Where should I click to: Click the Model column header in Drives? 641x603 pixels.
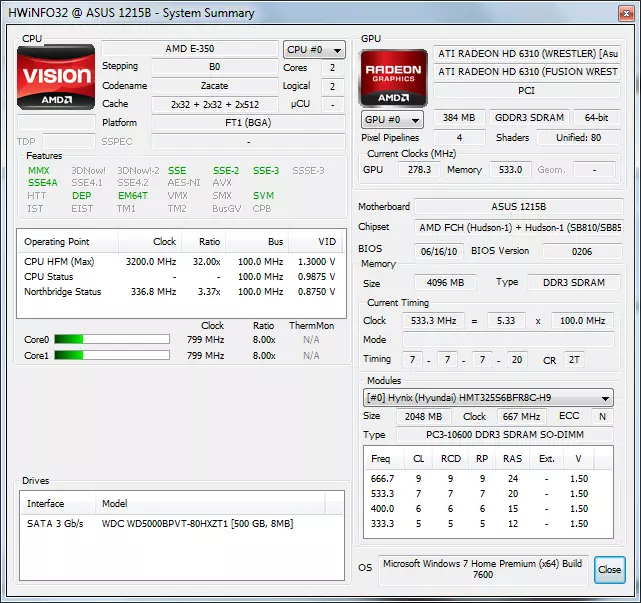[x=211, y=503]
